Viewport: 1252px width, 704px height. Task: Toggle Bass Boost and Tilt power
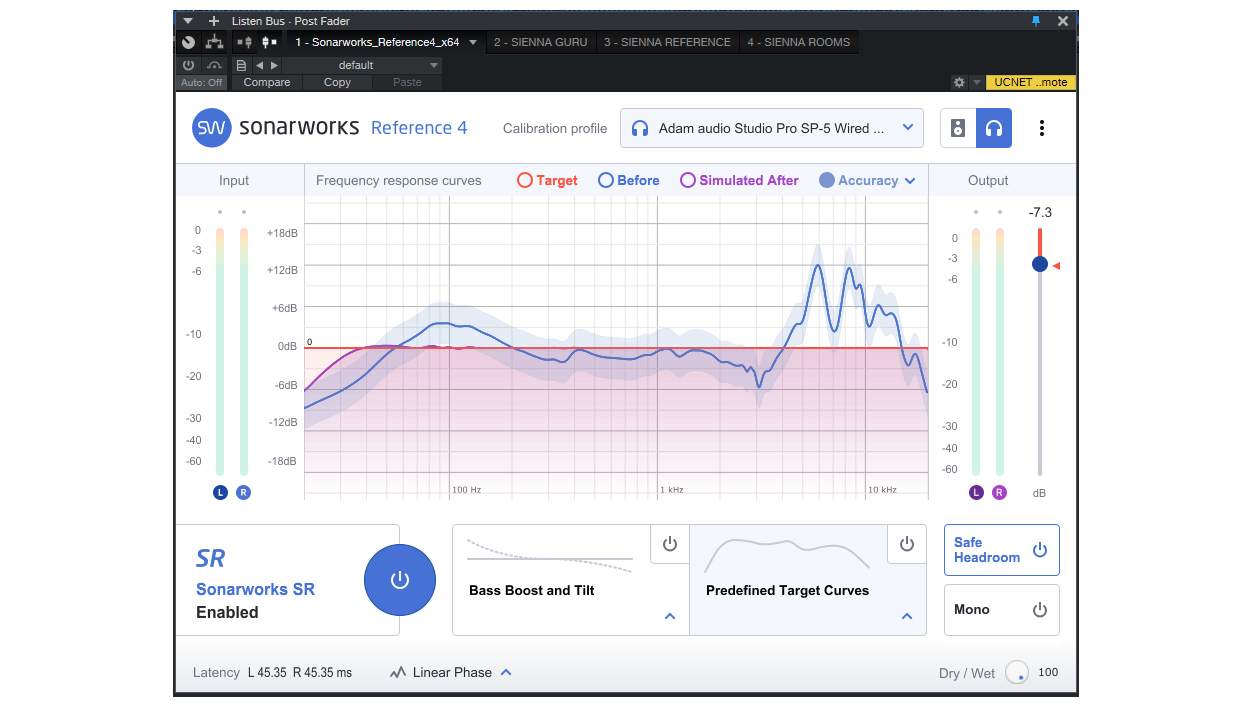click(670, 544)
